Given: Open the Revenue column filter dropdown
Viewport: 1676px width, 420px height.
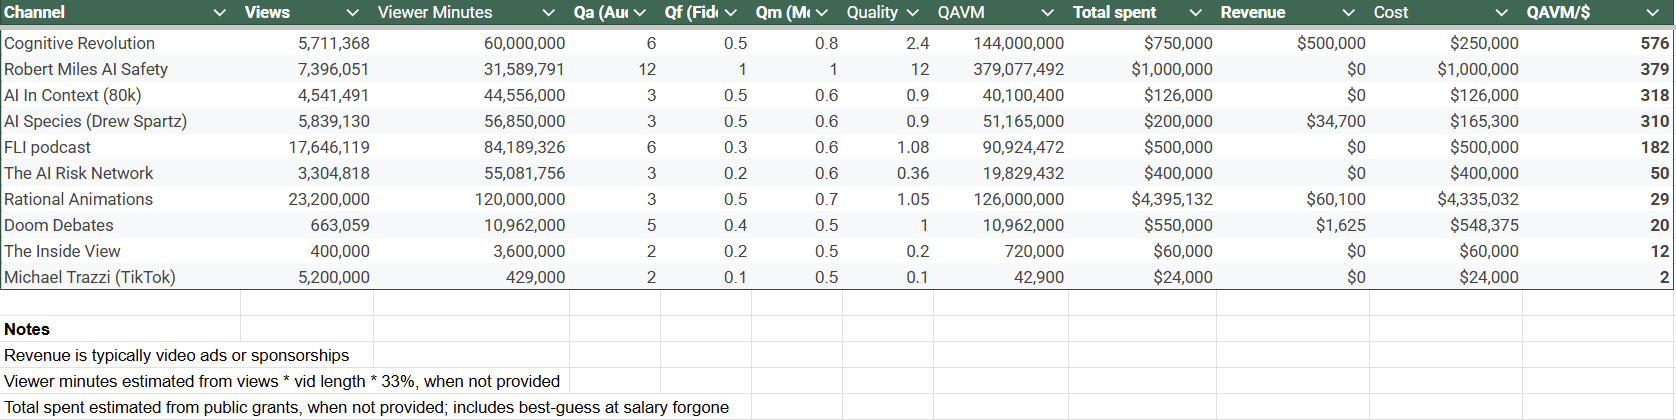Looking at the screenshot, I should (1348, 13).
